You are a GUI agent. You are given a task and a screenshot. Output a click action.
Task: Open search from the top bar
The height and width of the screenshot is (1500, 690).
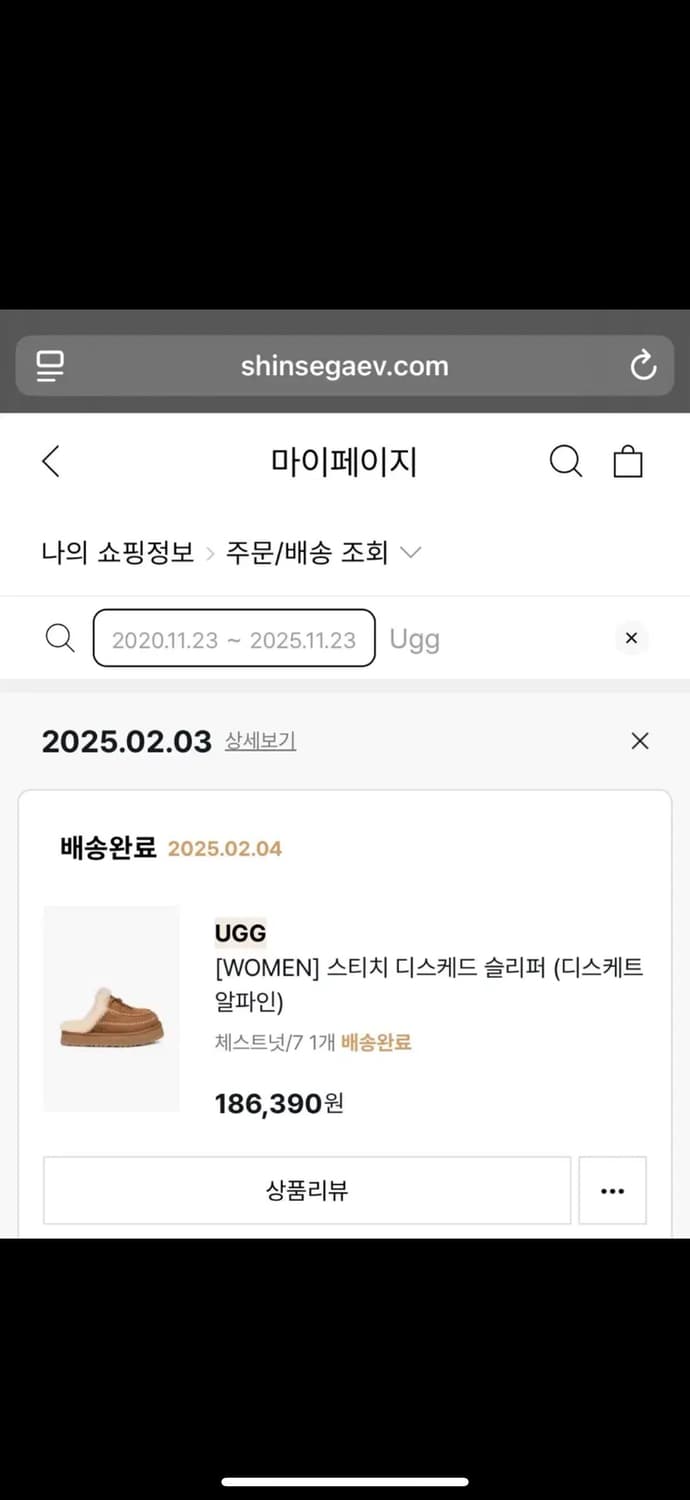[566, 461]
